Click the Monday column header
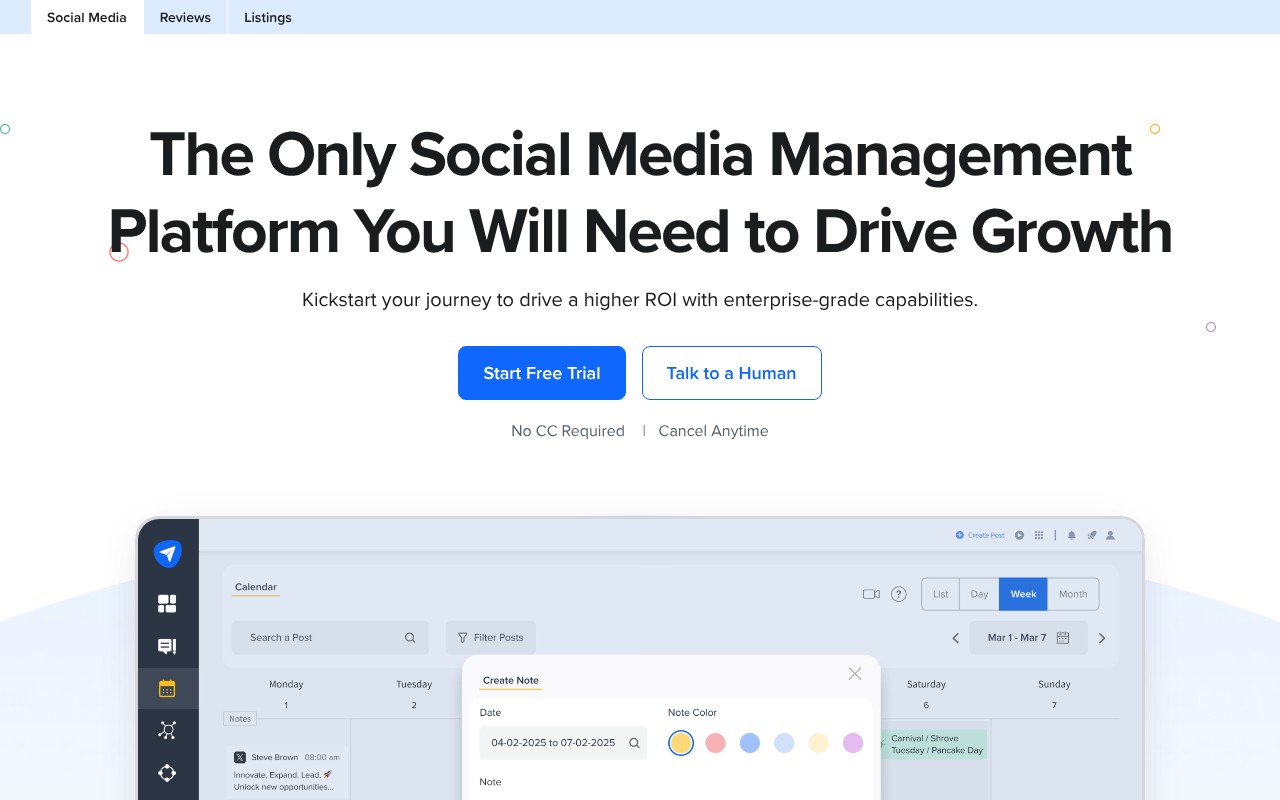Screen dimensions: 1280x800 click(286, 684)
